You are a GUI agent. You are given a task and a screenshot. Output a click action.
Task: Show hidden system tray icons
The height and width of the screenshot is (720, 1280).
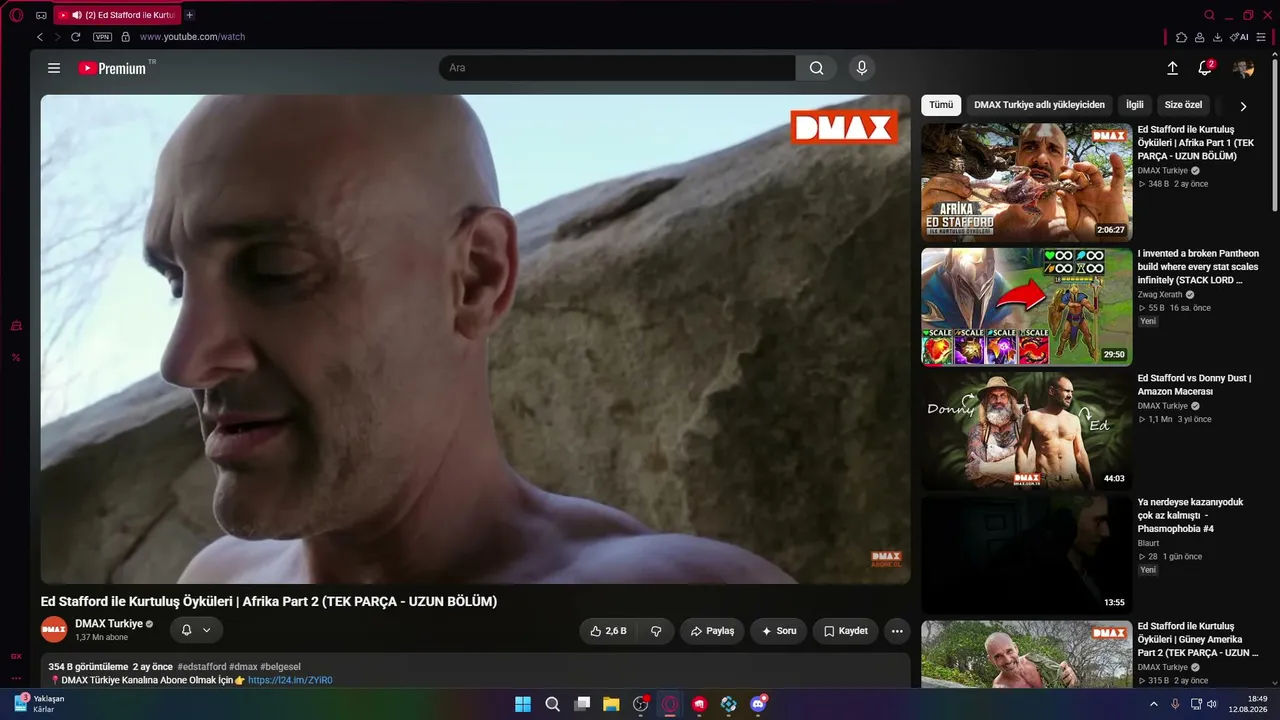point(1153,704)
